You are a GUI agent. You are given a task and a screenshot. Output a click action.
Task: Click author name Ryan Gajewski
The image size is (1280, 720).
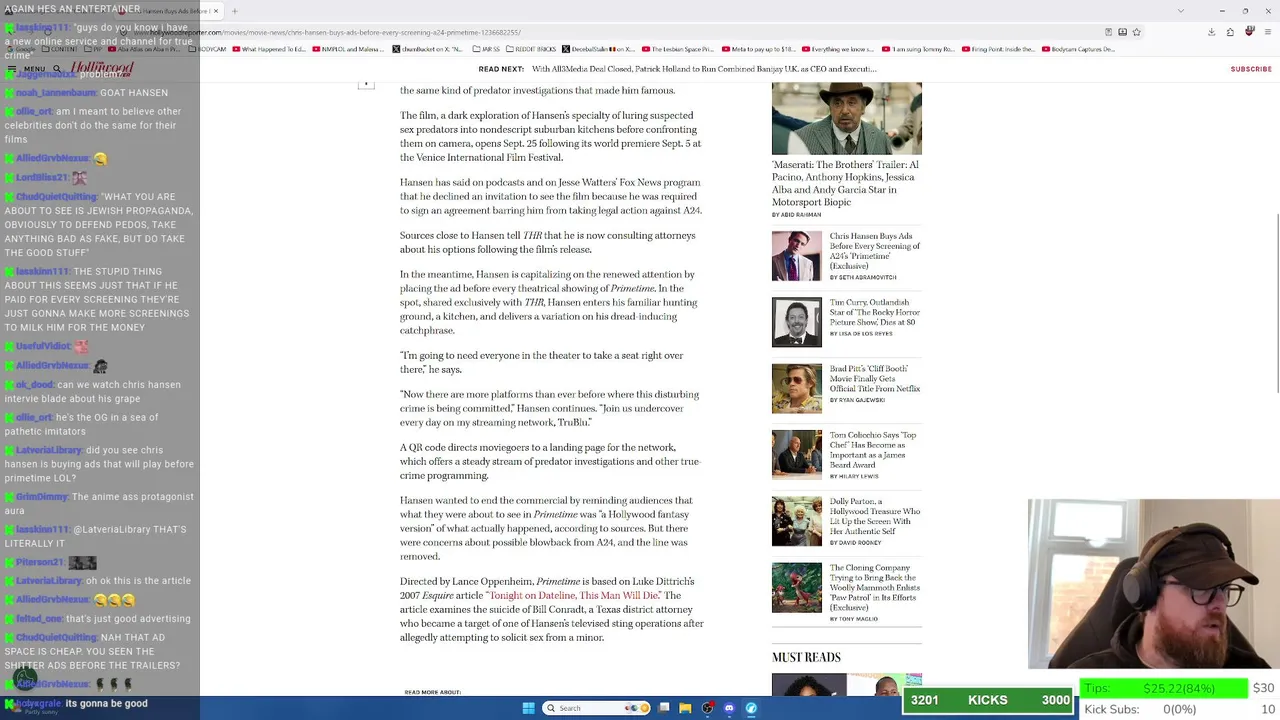pyautogui.click(x=861, y=400)
